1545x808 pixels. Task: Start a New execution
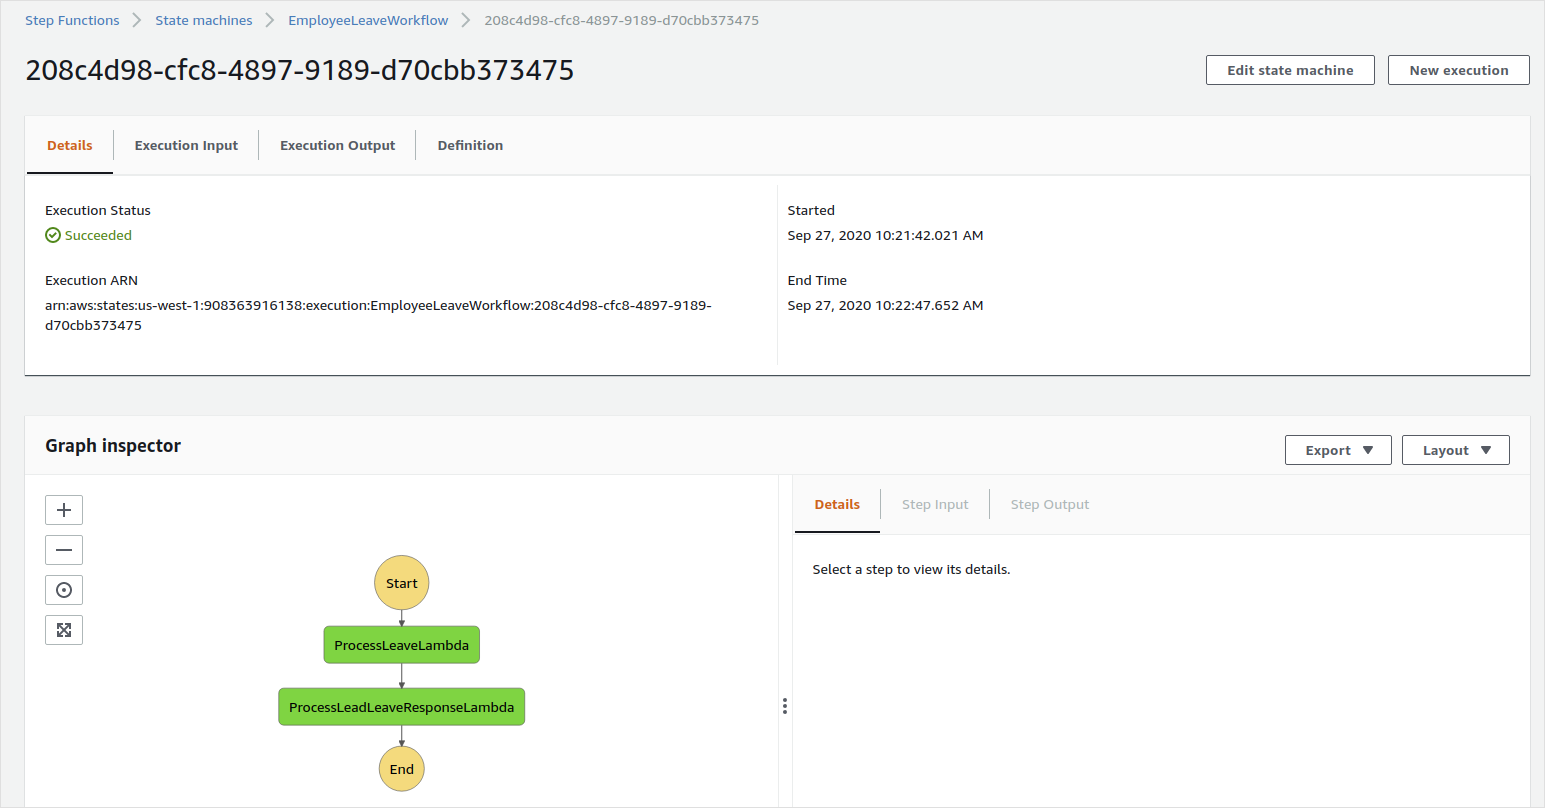tap(1458, 69)
